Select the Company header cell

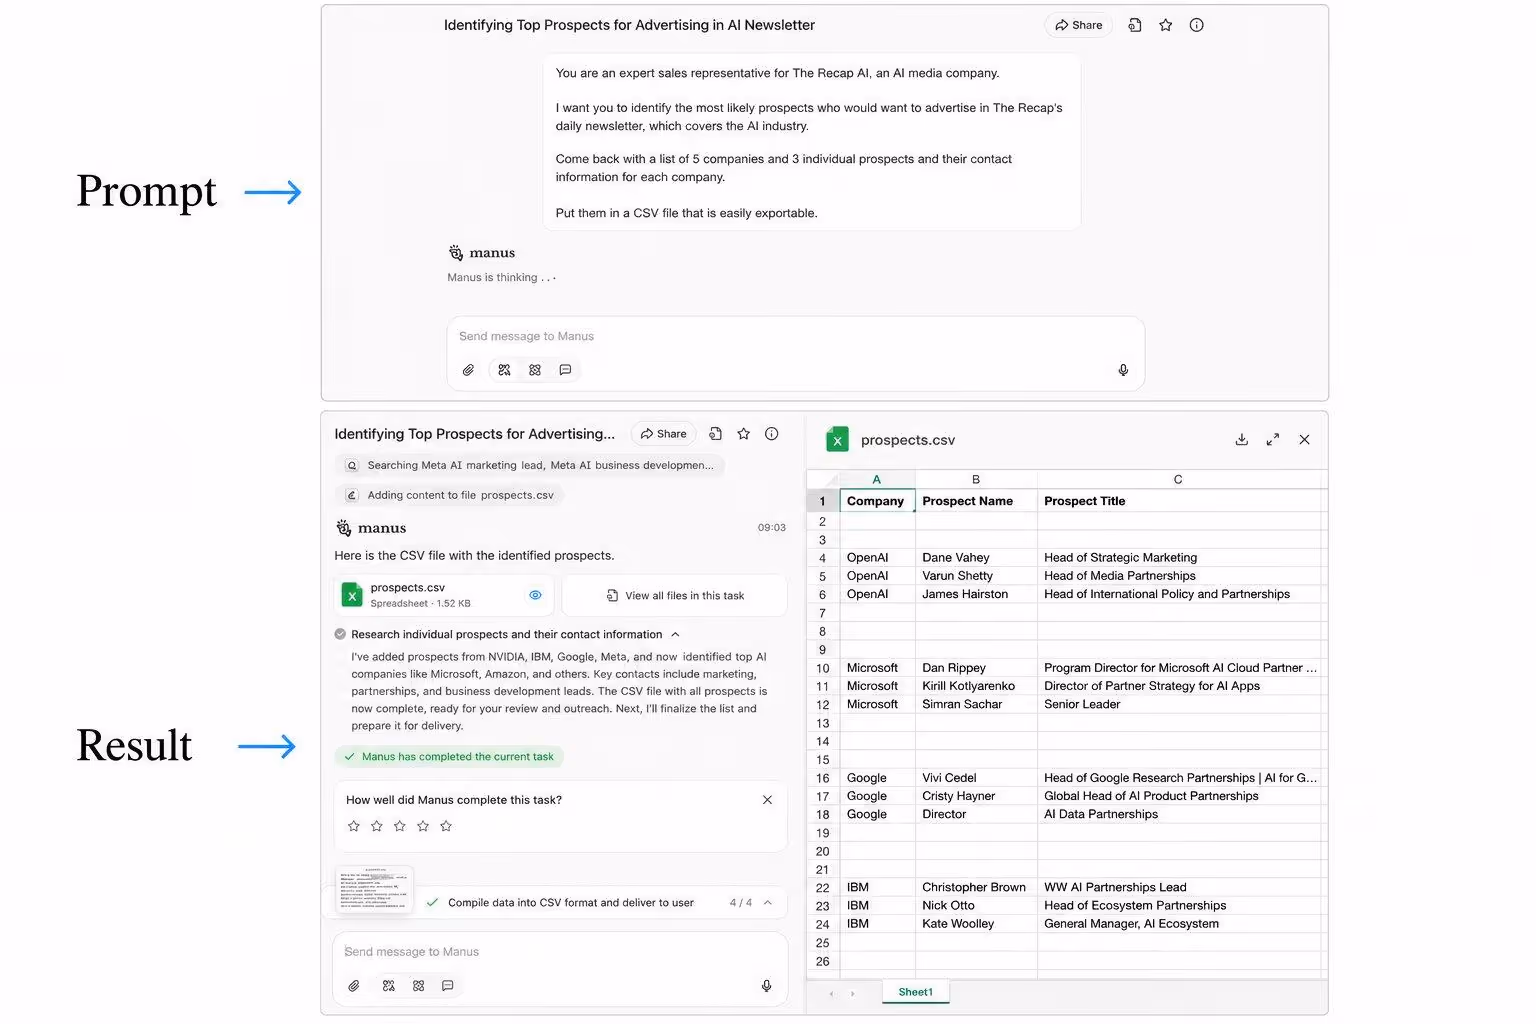point(877,501)
